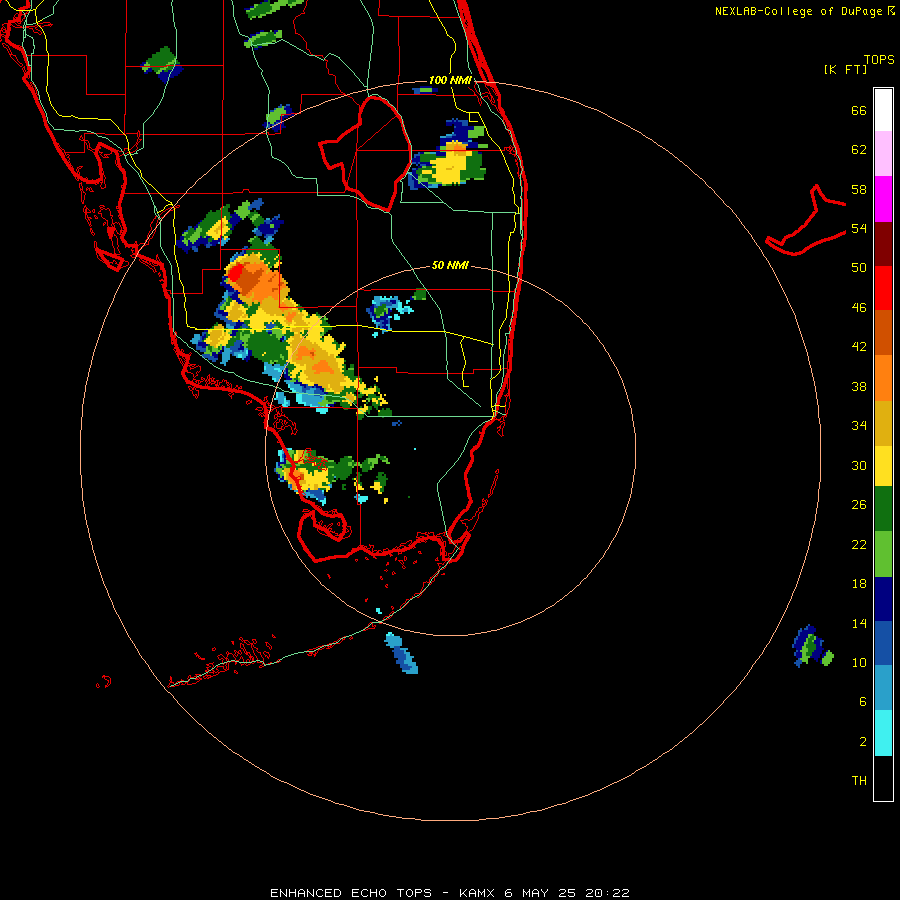The height and width of the screenshot is (900, 900).
Task: Click the [K FT] units label
Action: pyautogui.click(x=845, y=69)
